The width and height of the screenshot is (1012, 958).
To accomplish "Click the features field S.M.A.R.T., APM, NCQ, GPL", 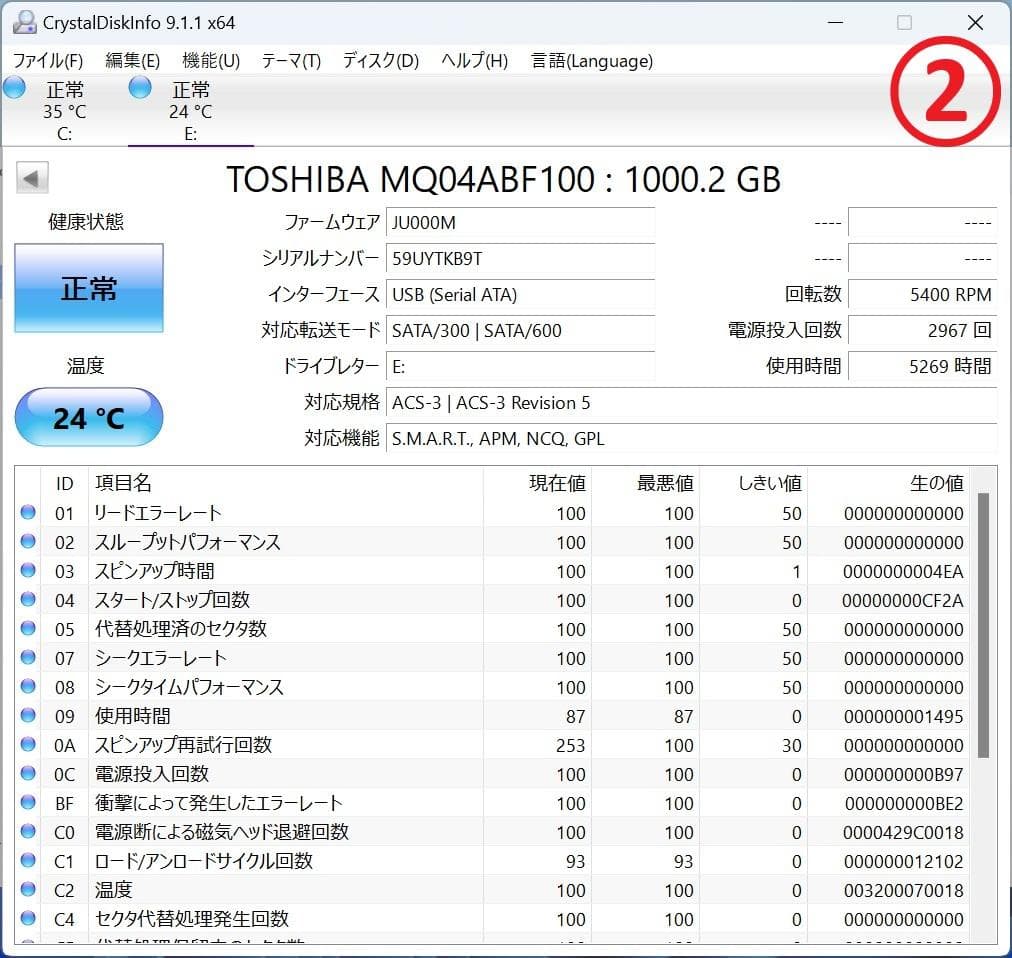I will pos(691,439).
